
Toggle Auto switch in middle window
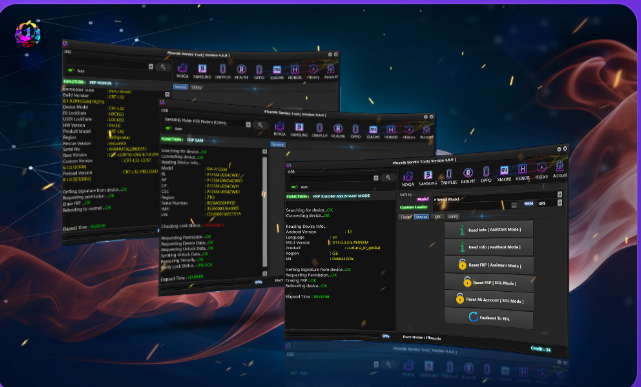pyautogui.click(x=168, y=128)
